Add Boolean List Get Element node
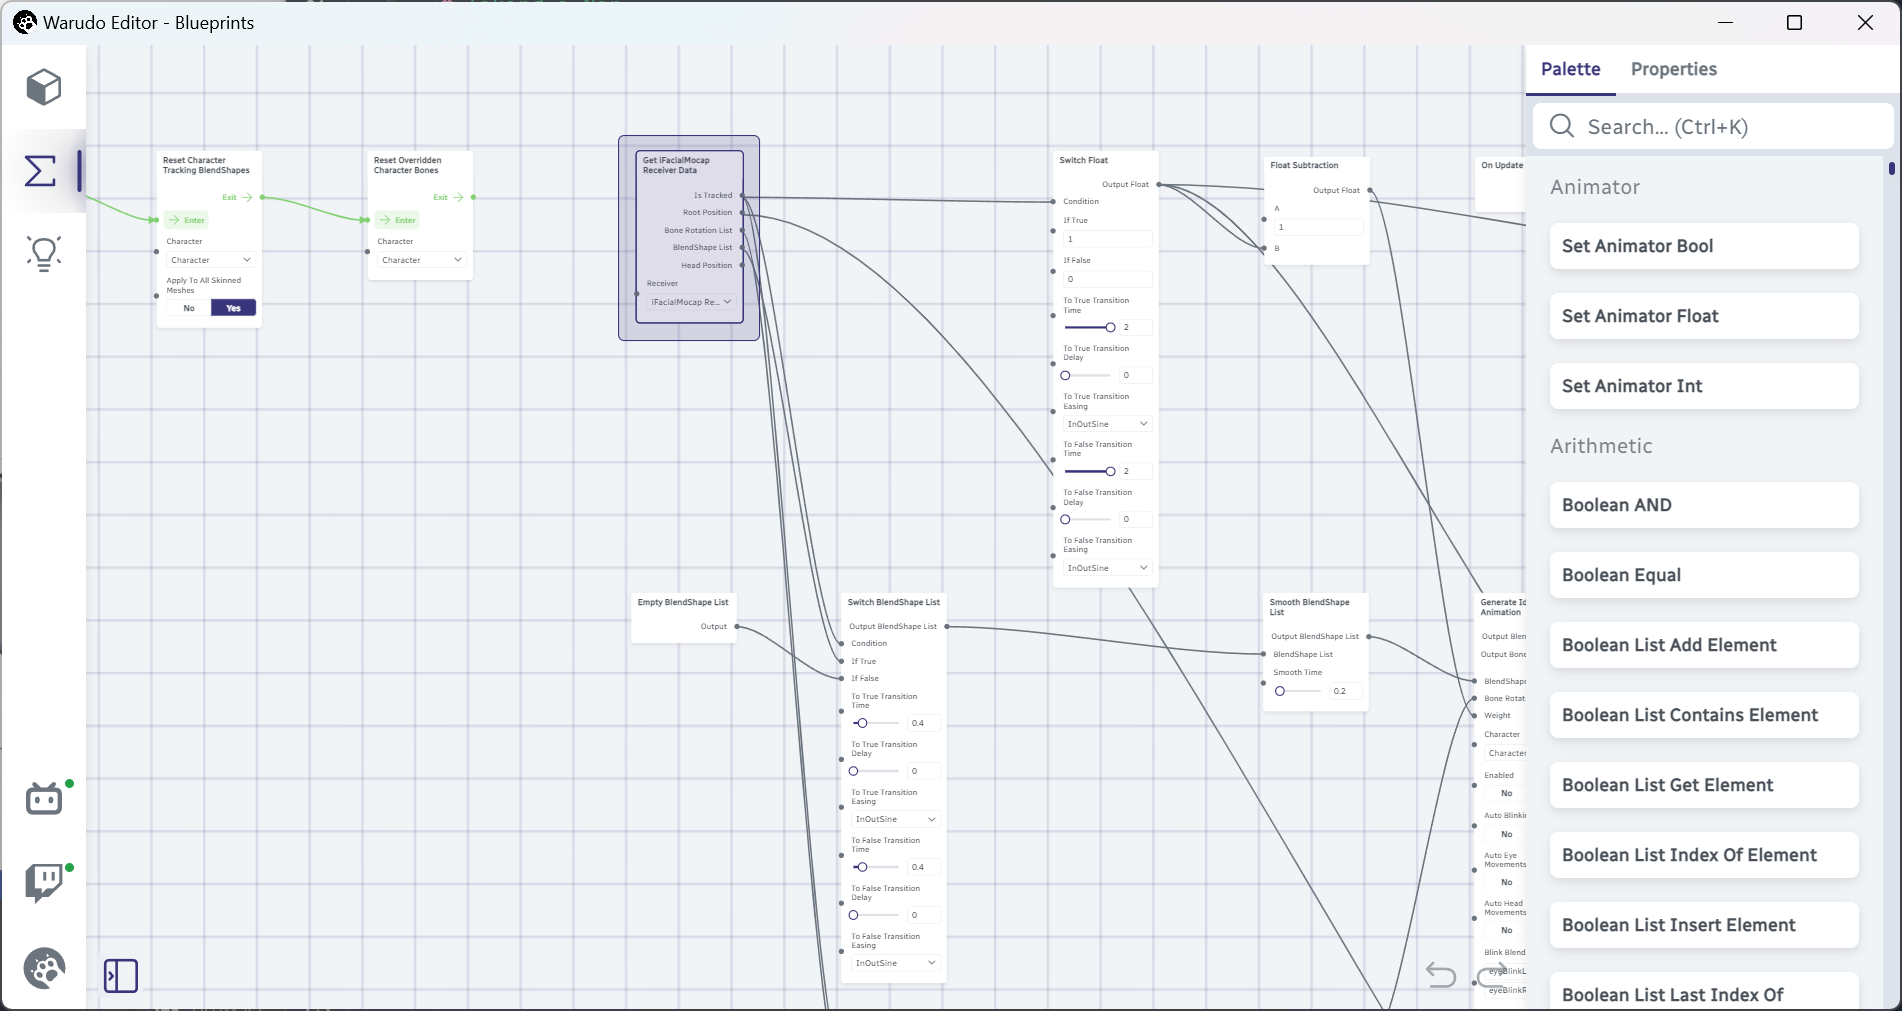 coord(1704,785)
